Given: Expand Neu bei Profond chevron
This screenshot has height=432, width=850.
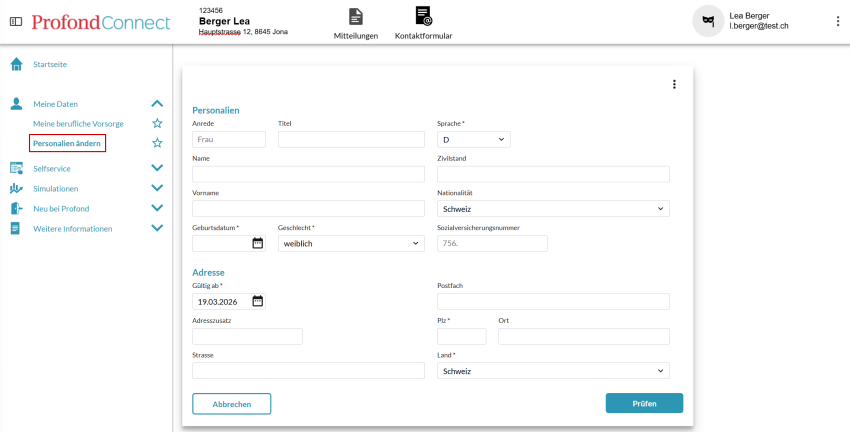Looking at the screenshot, I should [157, 208].
